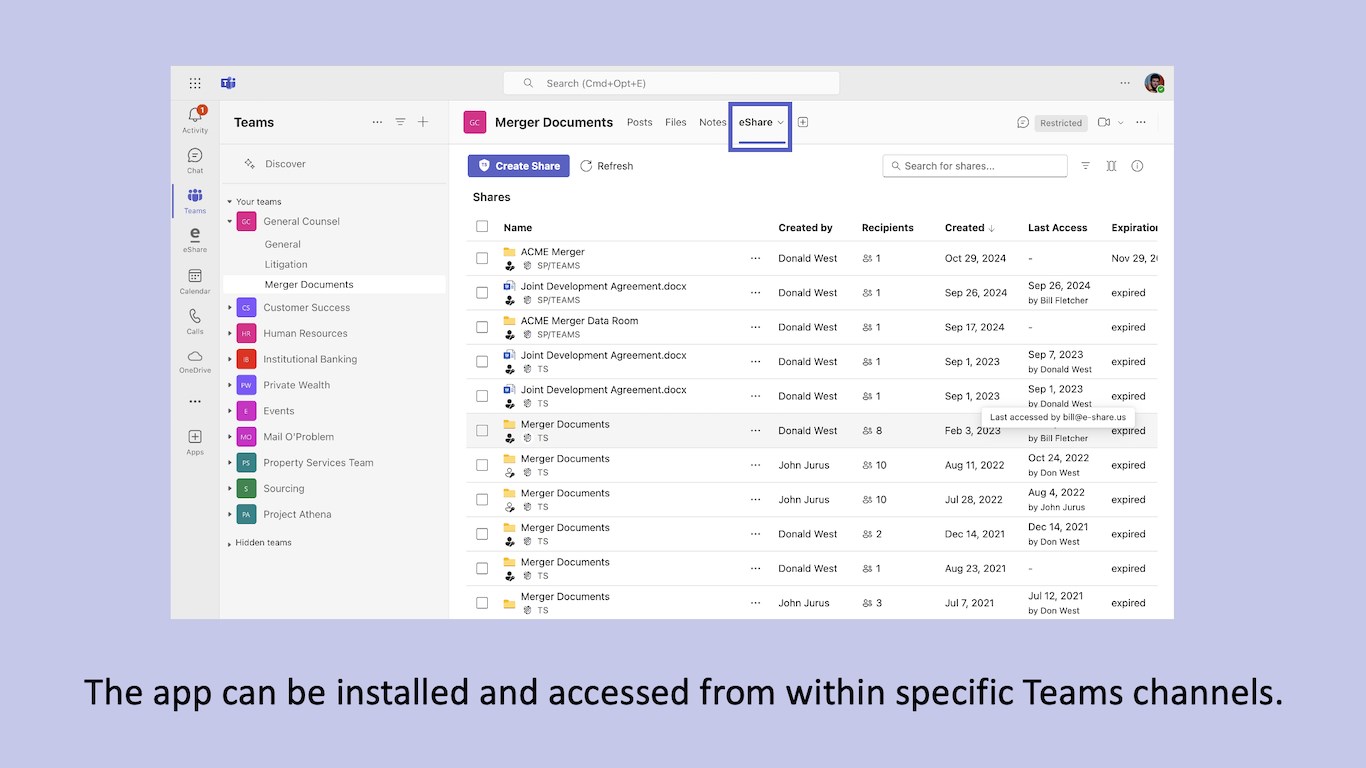Refresh the shares list

pyautogui.click(x=607, y=166)
